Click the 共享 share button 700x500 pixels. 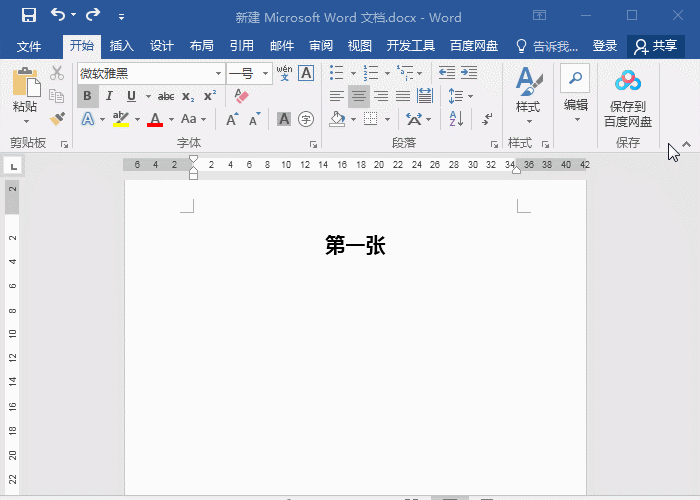655,46
